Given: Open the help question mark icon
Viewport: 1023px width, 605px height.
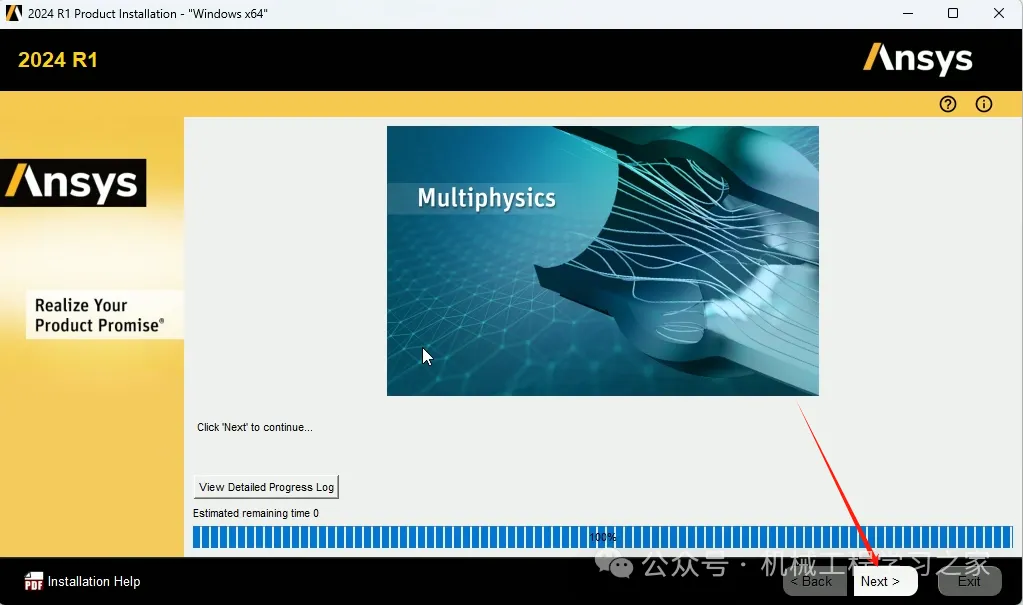Looking at the screenshot, I should (x=947, y=104).
